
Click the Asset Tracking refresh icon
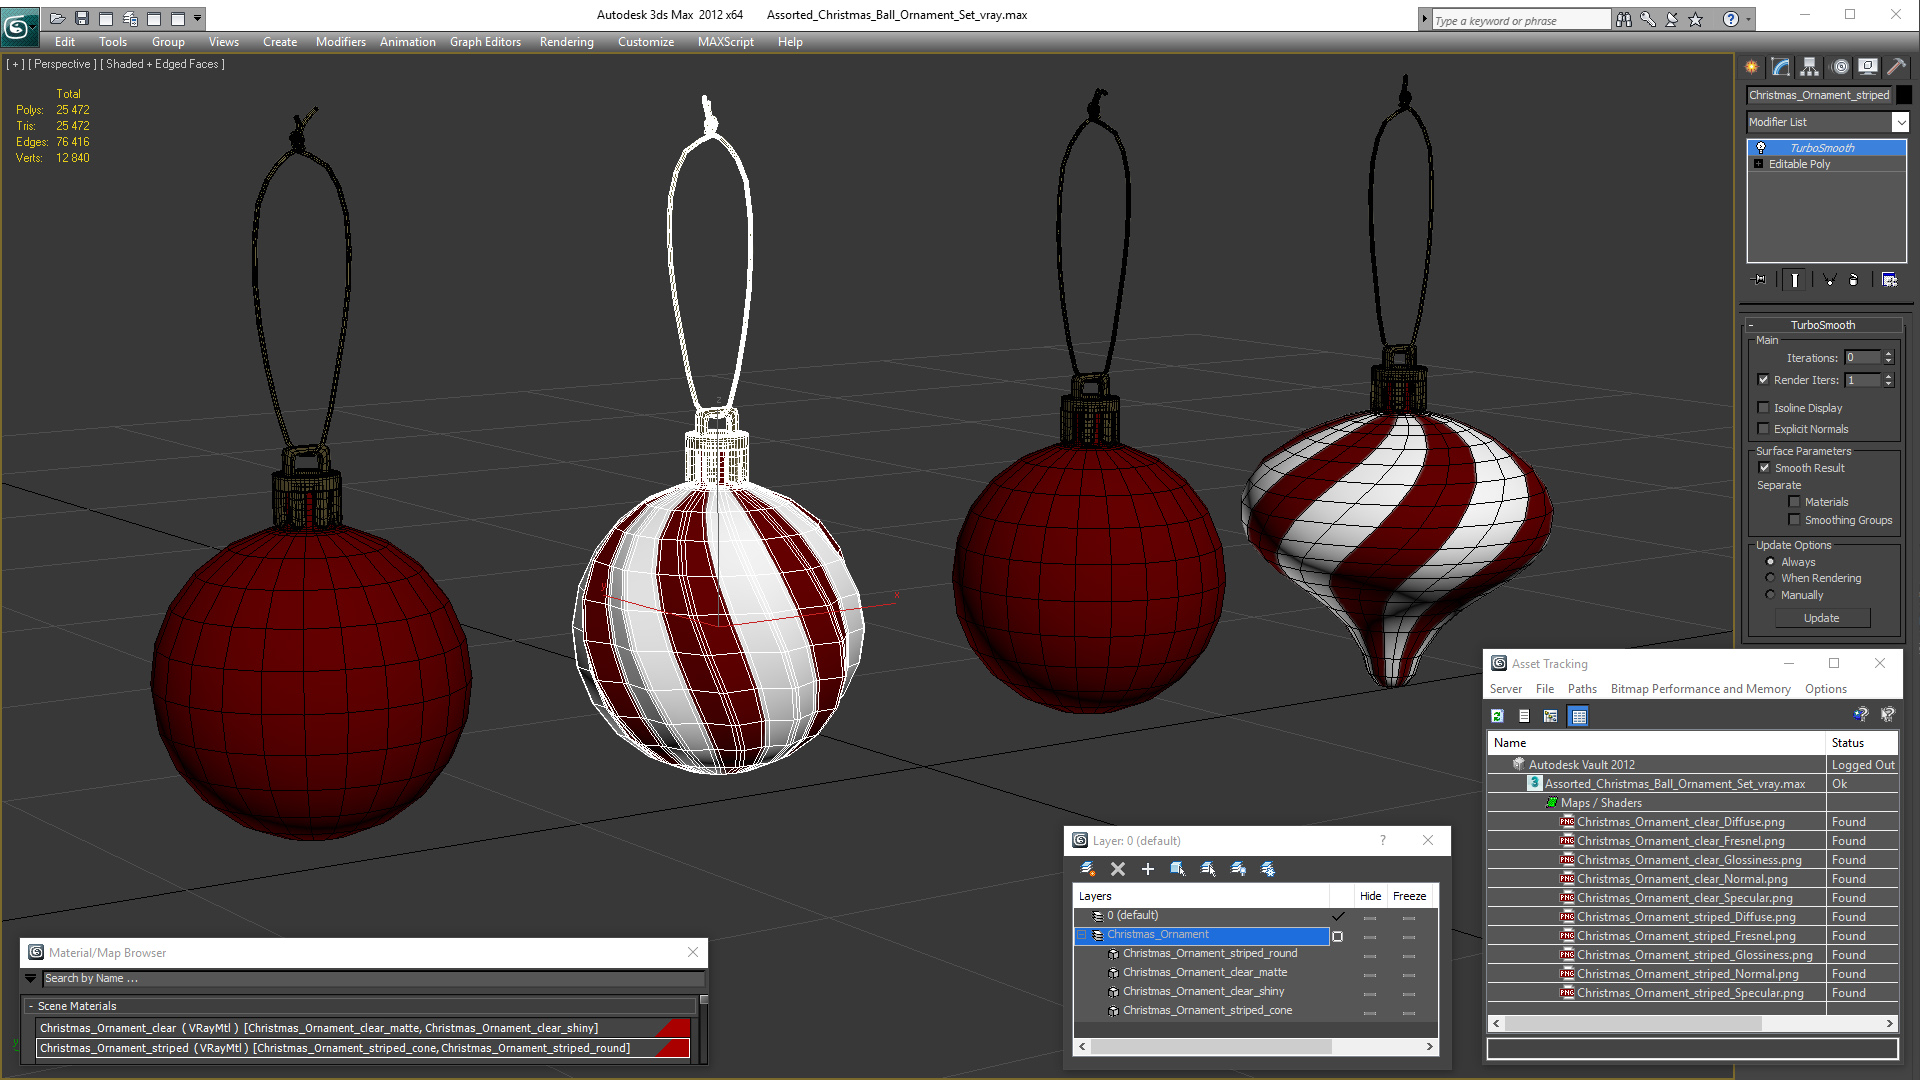click(x=1497, y=716)
